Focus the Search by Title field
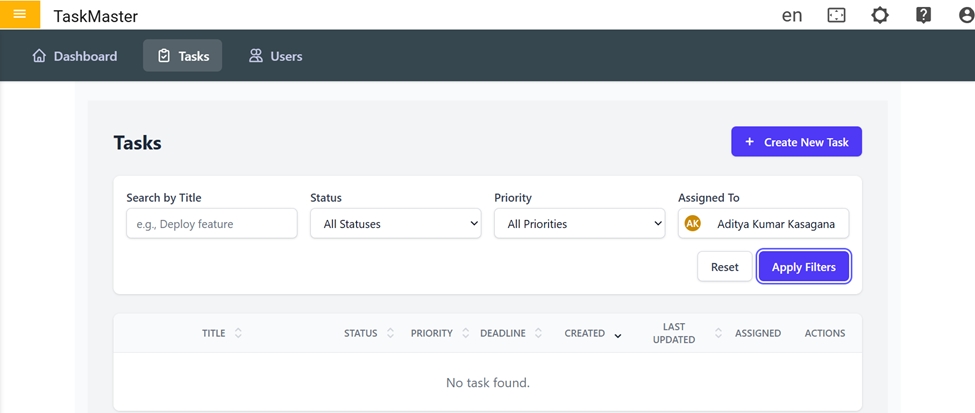The width and height of the screenshot is (975, 413). pyautogui.click(x=212, y=224)
